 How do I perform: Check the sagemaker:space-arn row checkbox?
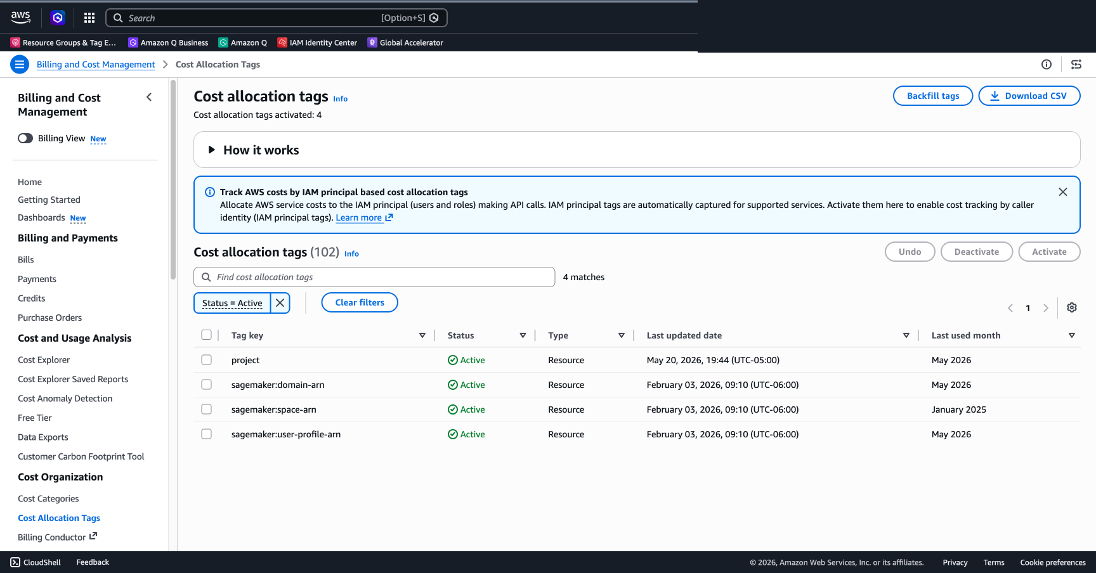point(206,409)
